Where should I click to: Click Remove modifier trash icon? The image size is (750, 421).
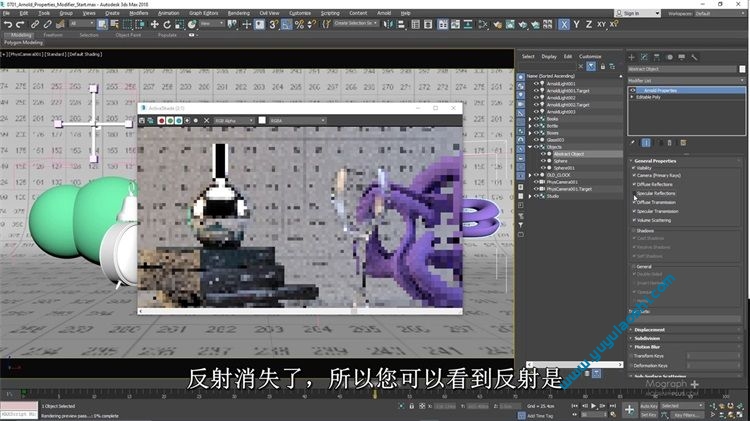click(x=670, y=143)
